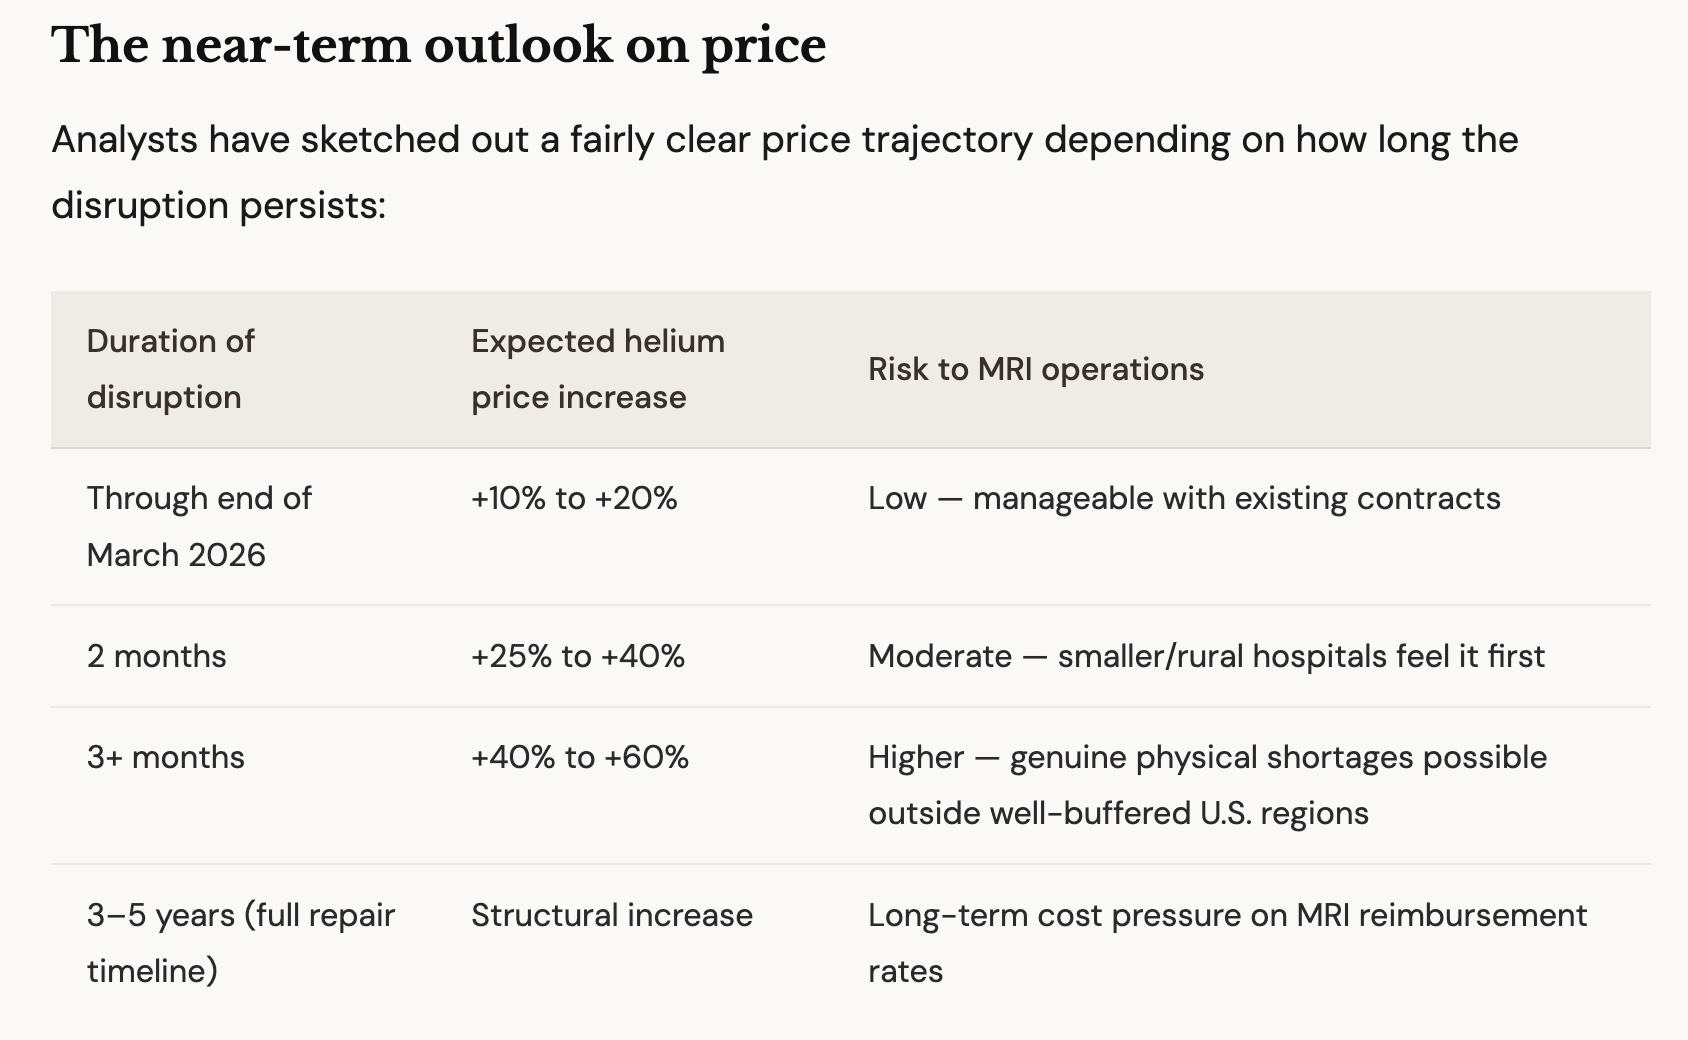Screen dimensions: 1688x1040
Task: Click the "Expected helium price increase" column header
Action: click(597, 369)
